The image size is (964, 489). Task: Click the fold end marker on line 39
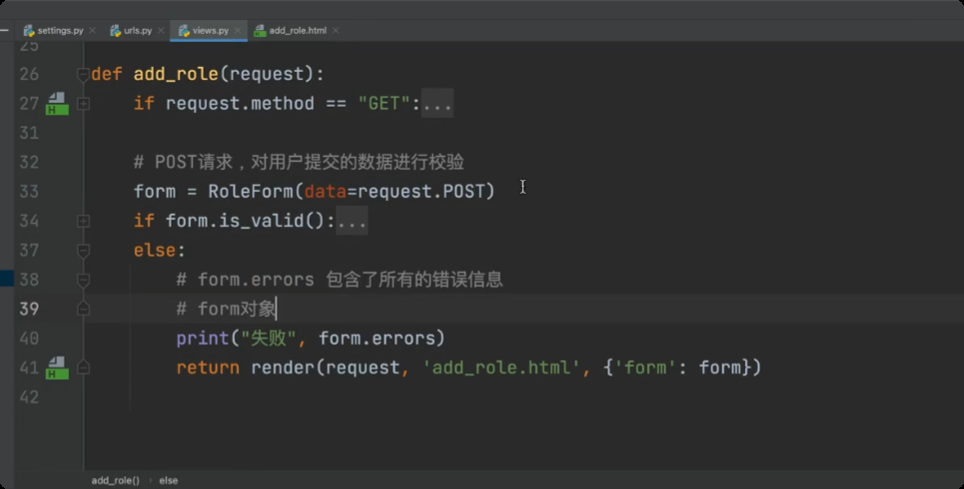tap(83, 309)
